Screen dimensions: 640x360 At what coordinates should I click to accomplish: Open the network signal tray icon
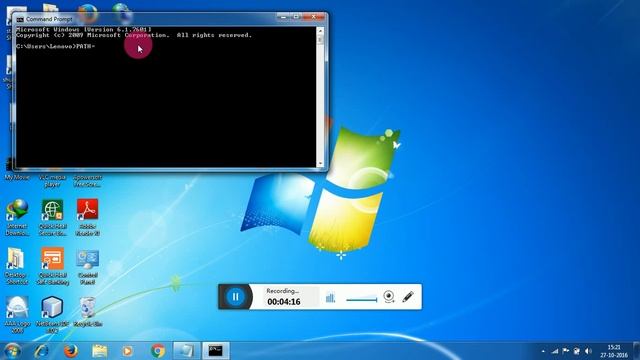pyautogui.click(x=554, y=351)
